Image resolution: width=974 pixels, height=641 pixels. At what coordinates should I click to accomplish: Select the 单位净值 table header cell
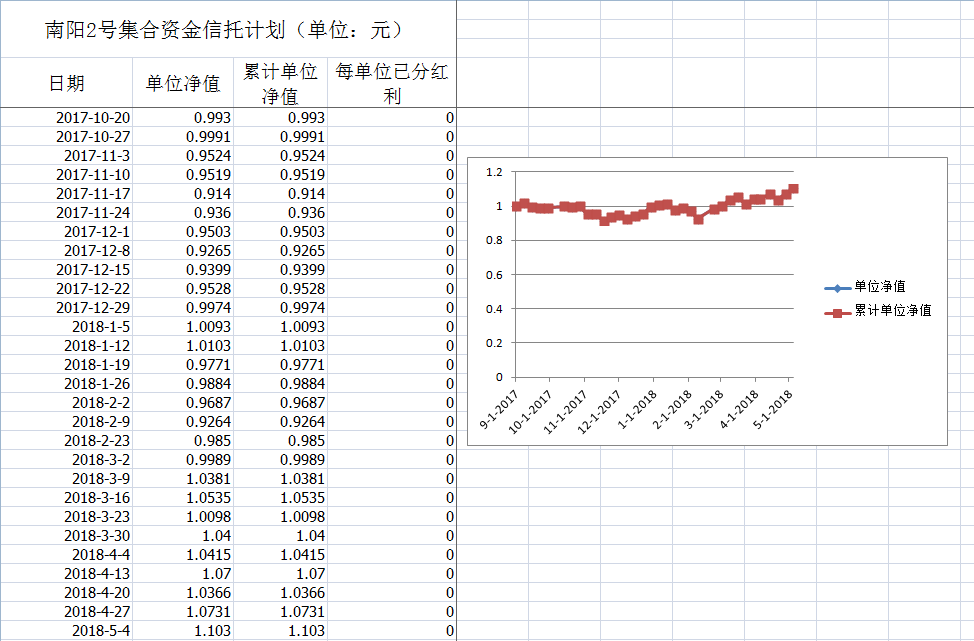coord(183,83)
